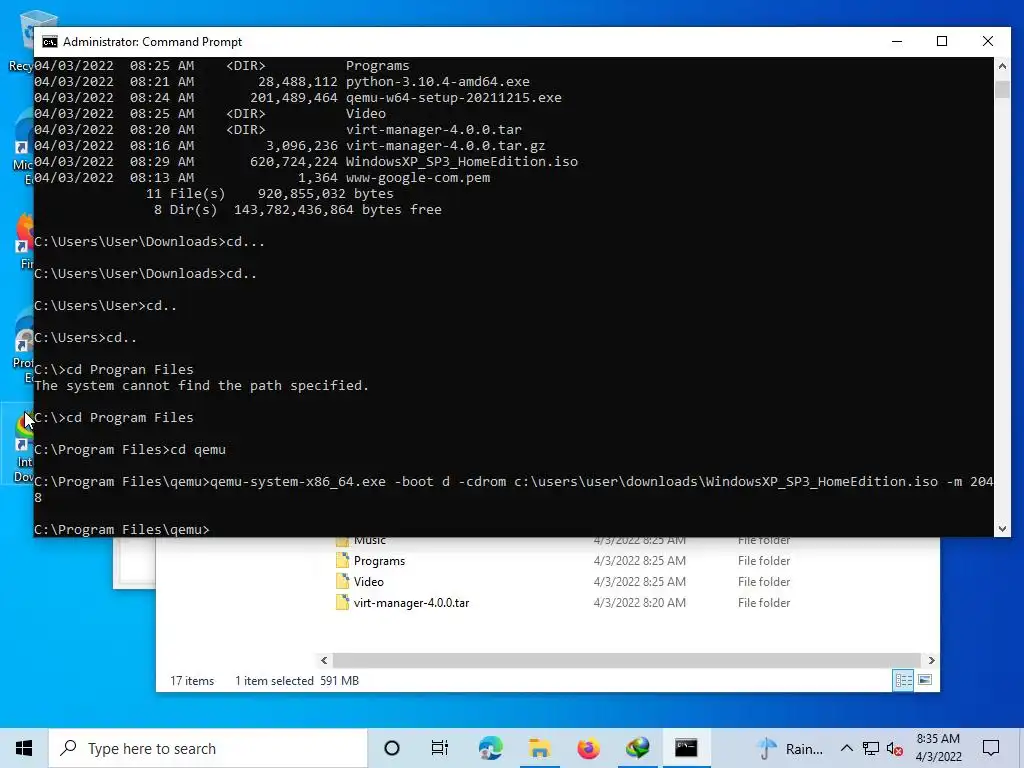Minimize the Command Prompt window
Image resolution: width=1024 pixels, height=768 pixels.
tap(897, 41)
